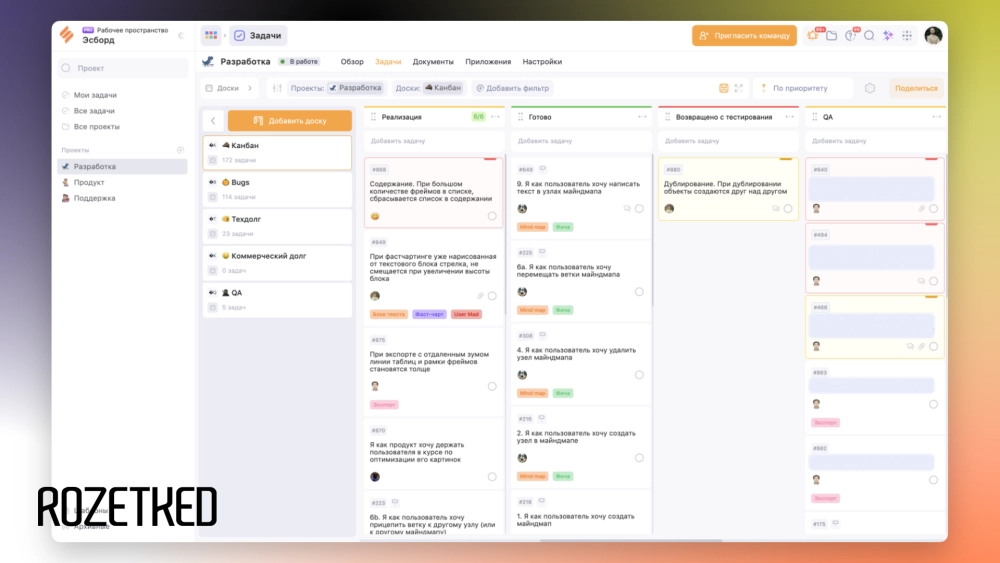Click the assignee avatar on task #849

click(375, 296)
